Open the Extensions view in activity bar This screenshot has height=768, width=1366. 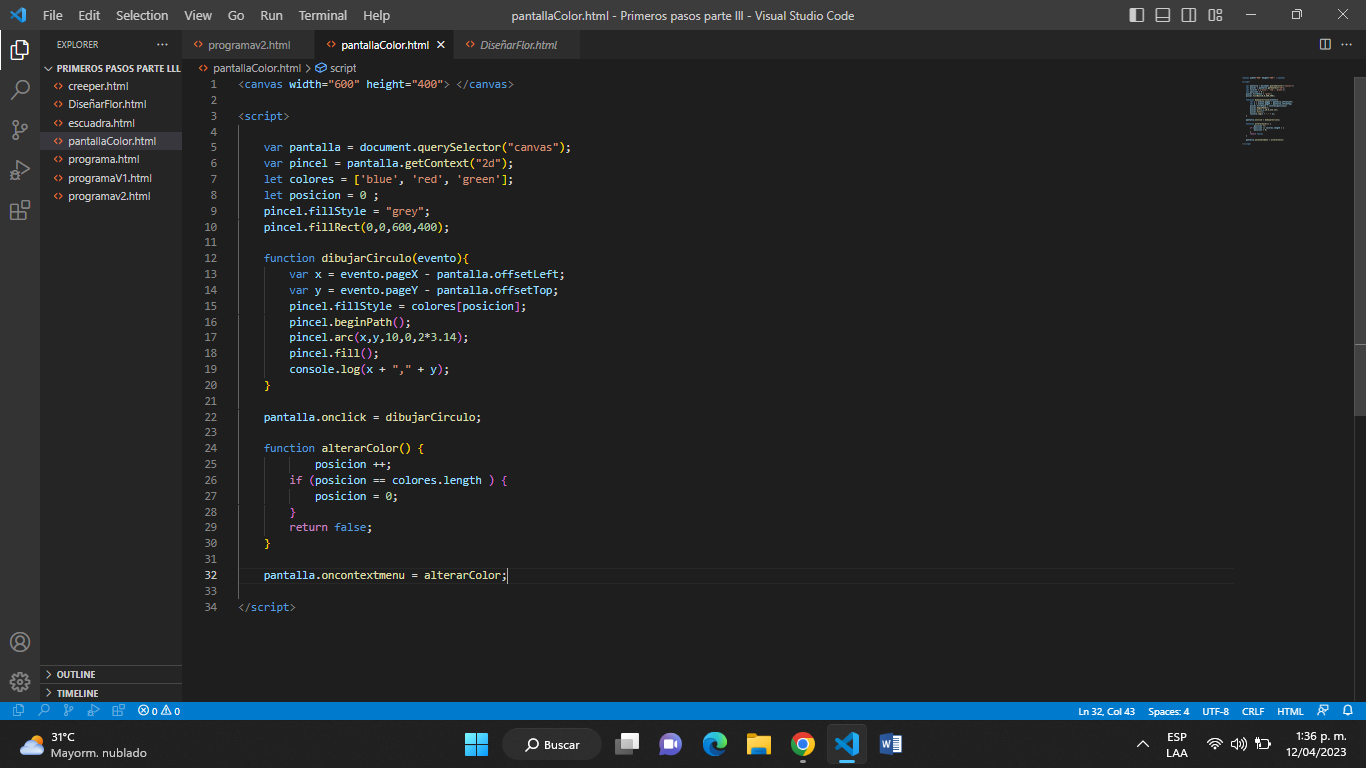(x=20, y=211)
